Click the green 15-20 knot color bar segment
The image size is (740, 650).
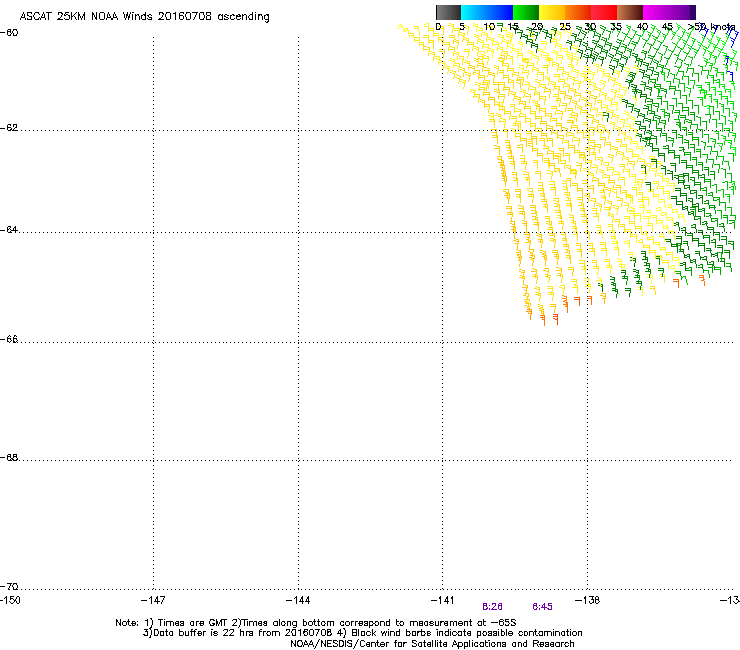click(526, 12)
